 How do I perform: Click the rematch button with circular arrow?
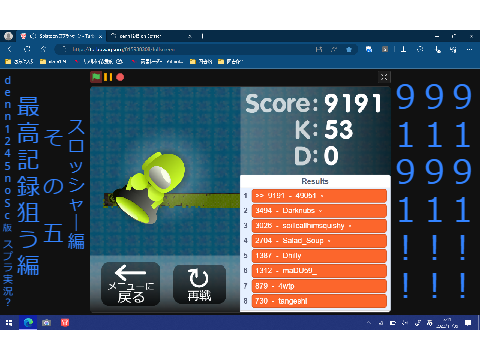pyautogui.click(x=199, y=284)
